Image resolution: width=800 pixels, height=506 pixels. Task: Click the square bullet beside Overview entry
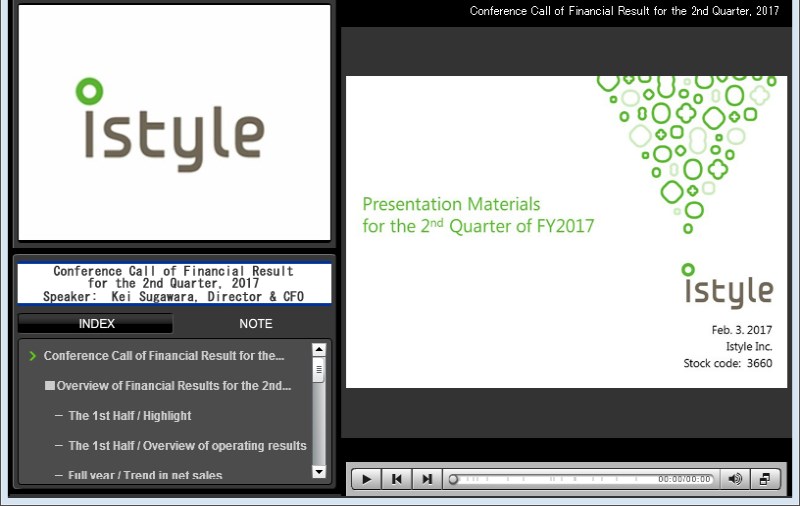point(49,385)
